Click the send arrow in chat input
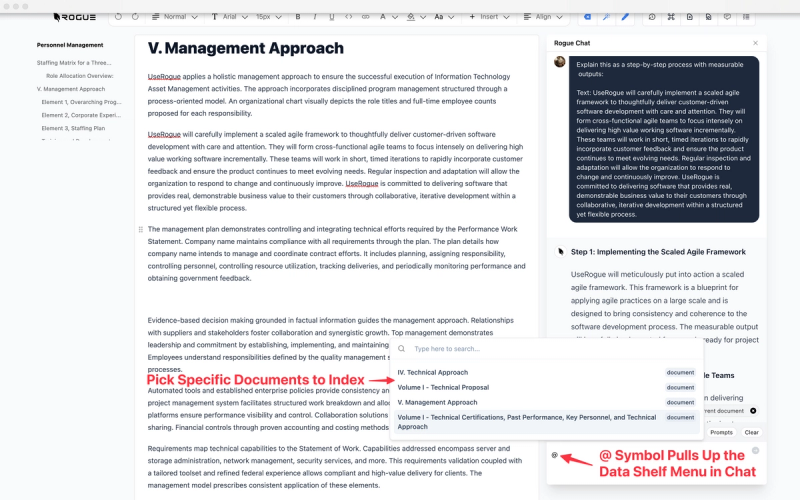Viewport: 800px width, 500px height. [756, 451]
